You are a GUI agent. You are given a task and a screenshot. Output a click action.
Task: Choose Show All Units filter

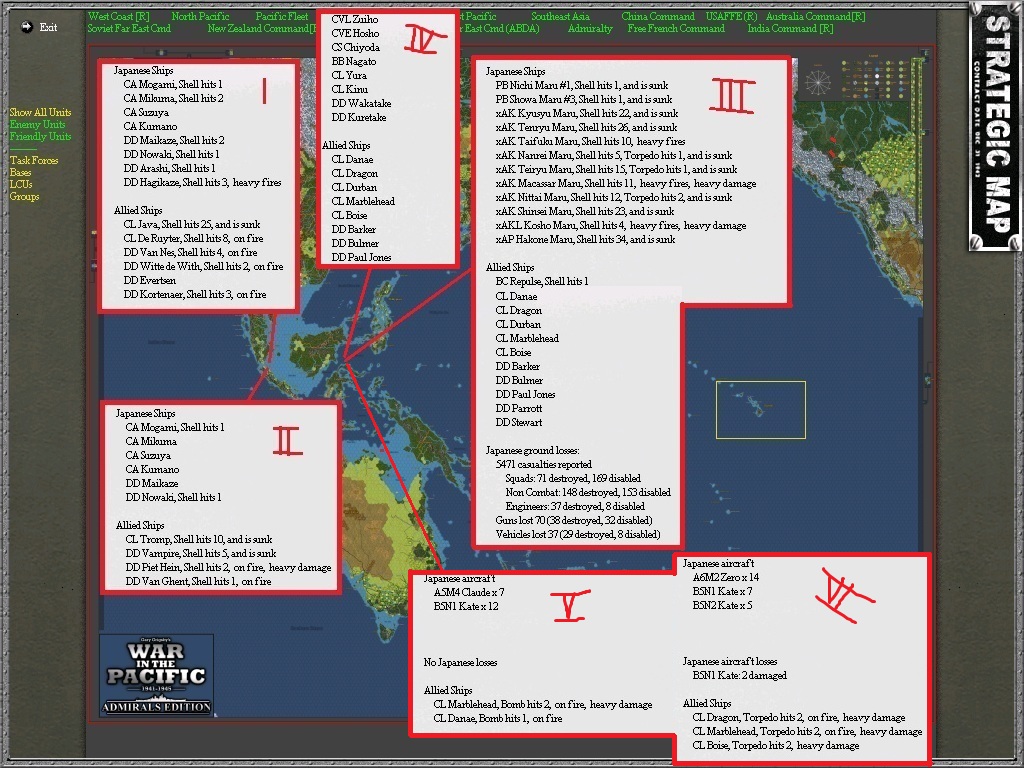pyautogui.click(x=40, y=112)
